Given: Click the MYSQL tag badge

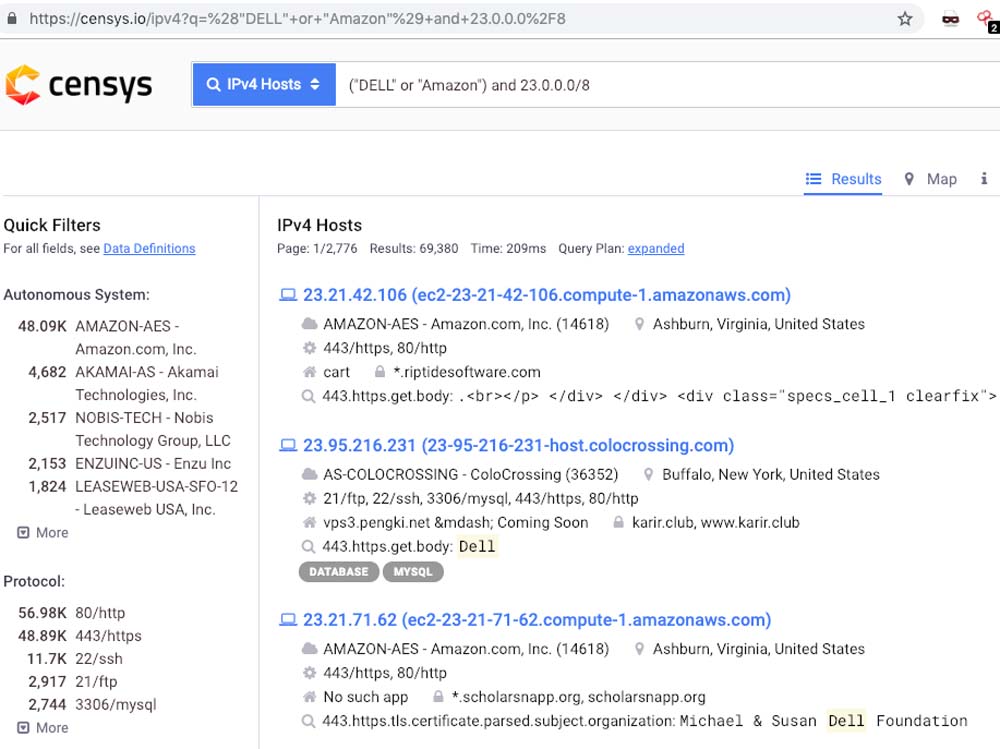Looking at the screenshot, I should pos(412,572).
